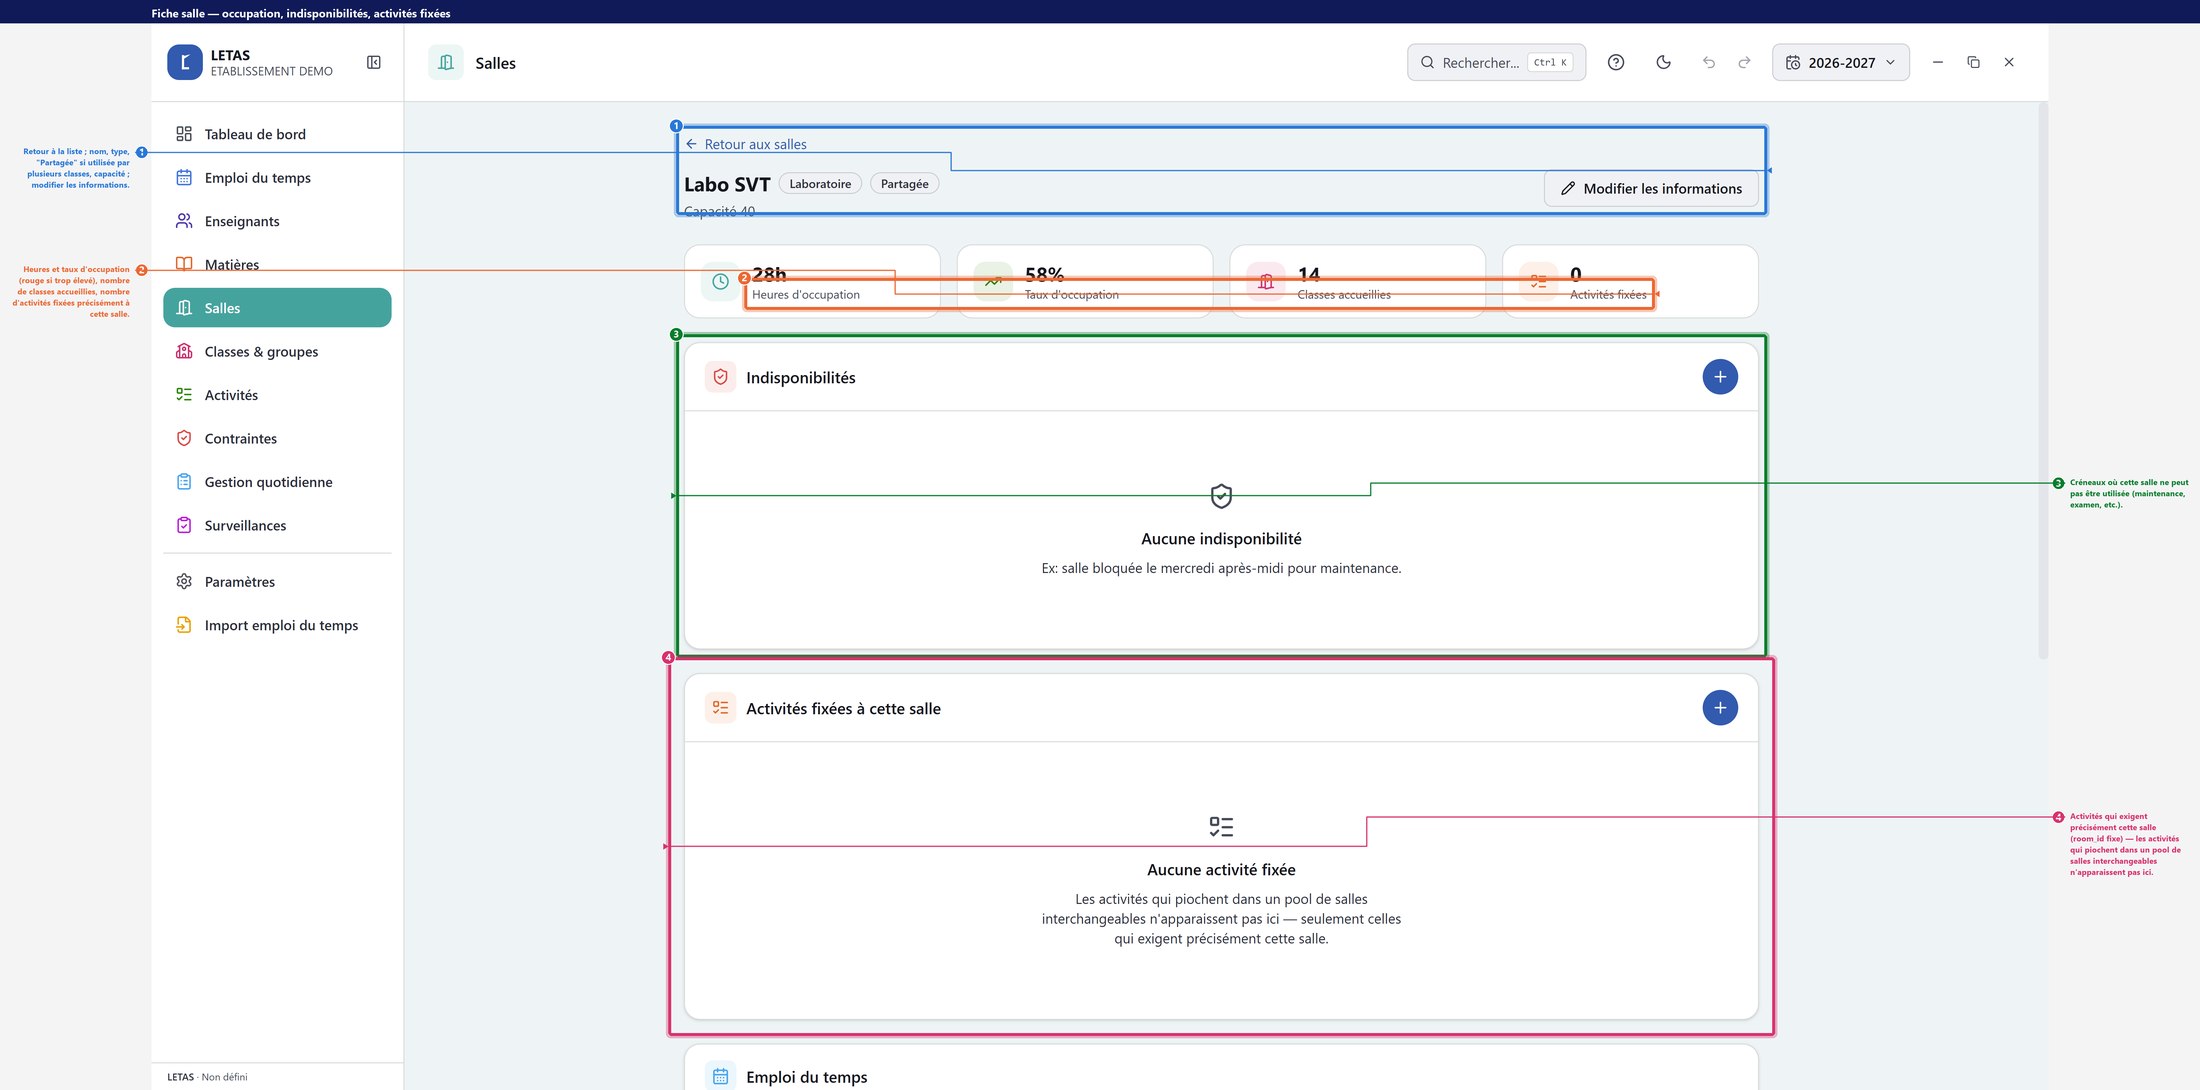Click the Activités fixées card icon
Viewport: 2200px width, 1090px height.
pyautogui.click(x=1538, y=282)
